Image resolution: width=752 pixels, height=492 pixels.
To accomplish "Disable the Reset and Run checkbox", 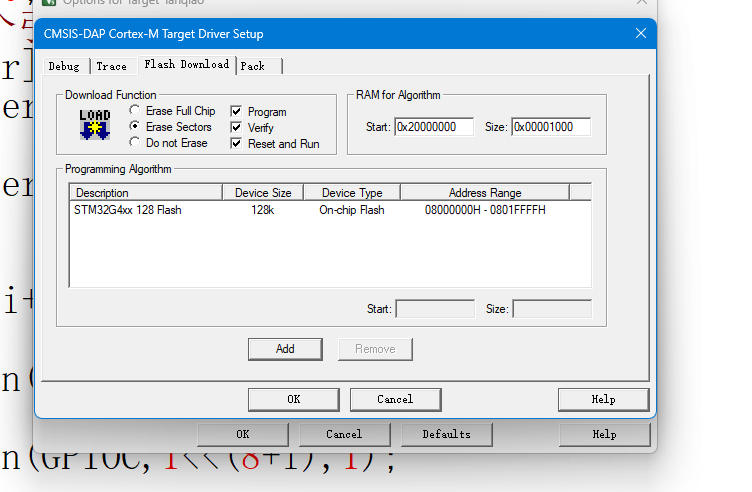I will pyautogui.click(x=236, y=143).
